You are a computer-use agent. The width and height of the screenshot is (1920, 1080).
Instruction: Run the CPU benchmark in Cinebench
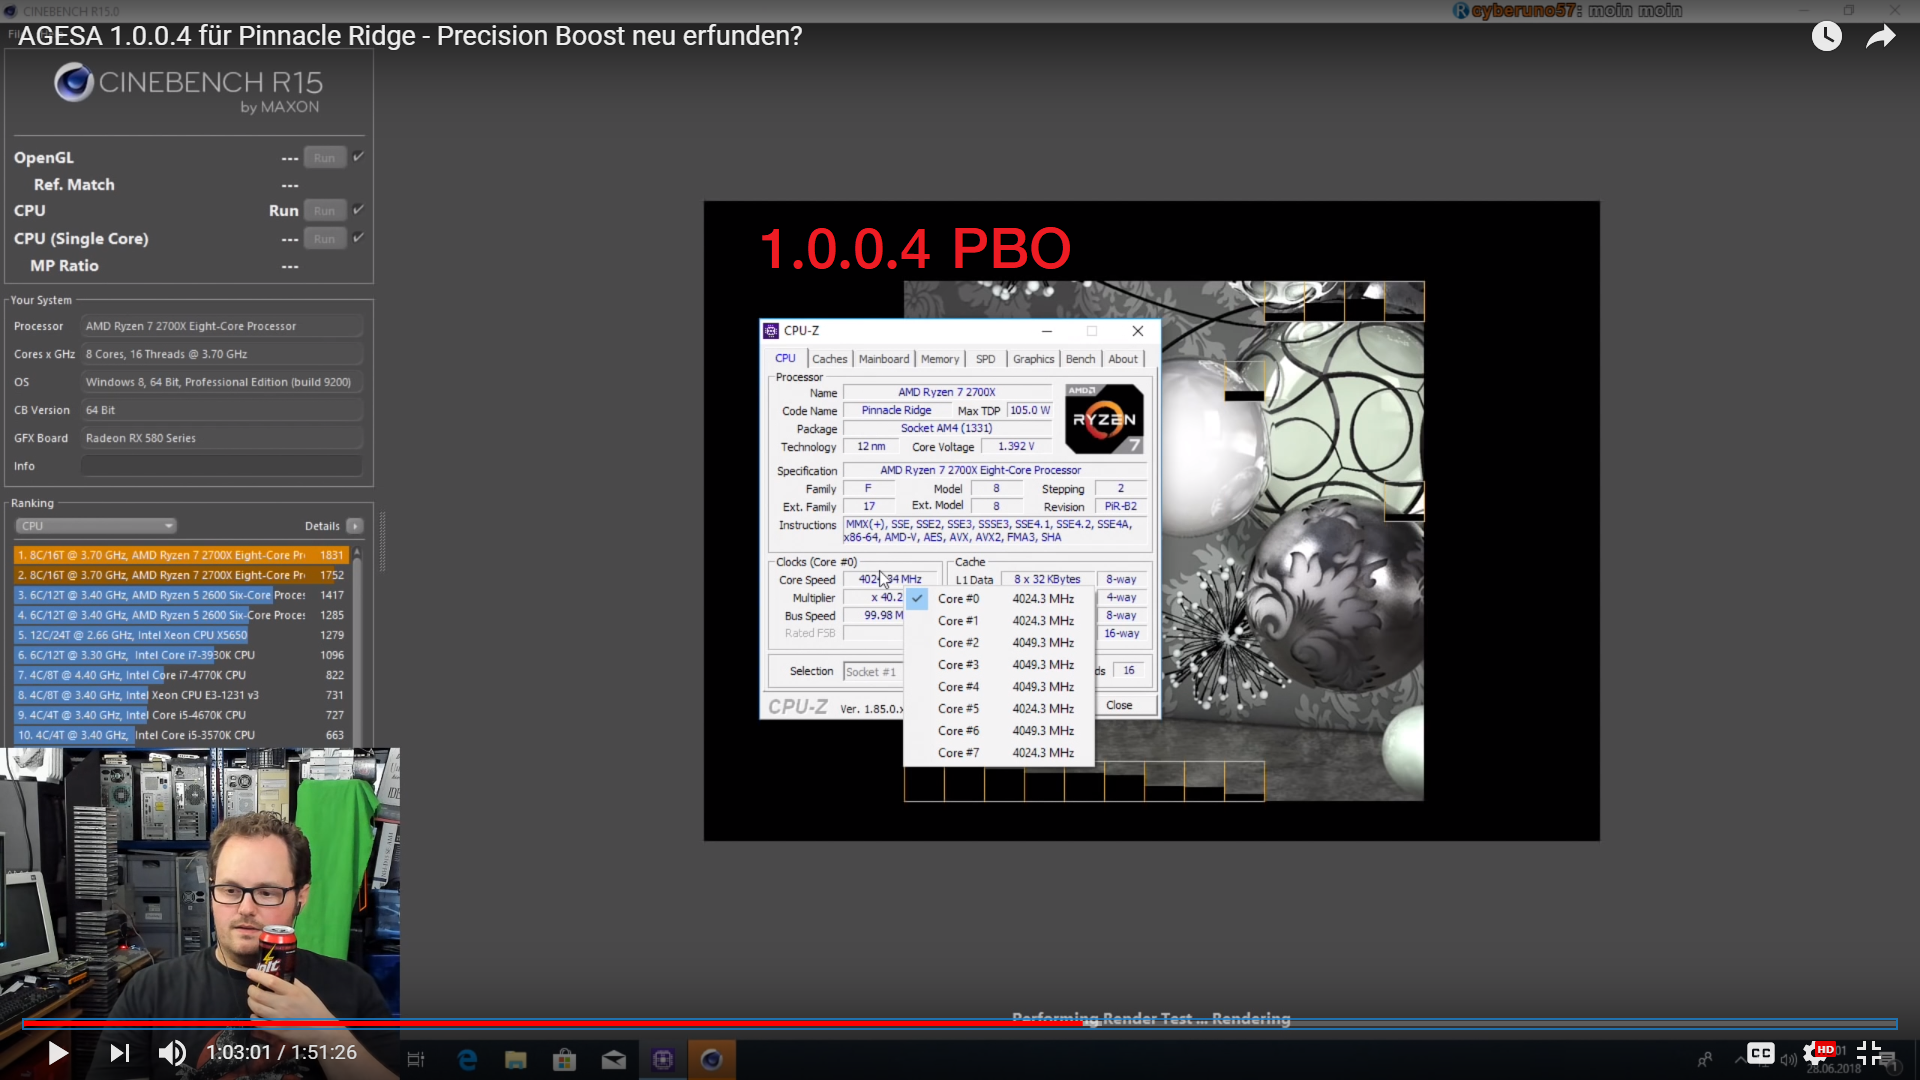pyautogui.click(x=324, y=211)
